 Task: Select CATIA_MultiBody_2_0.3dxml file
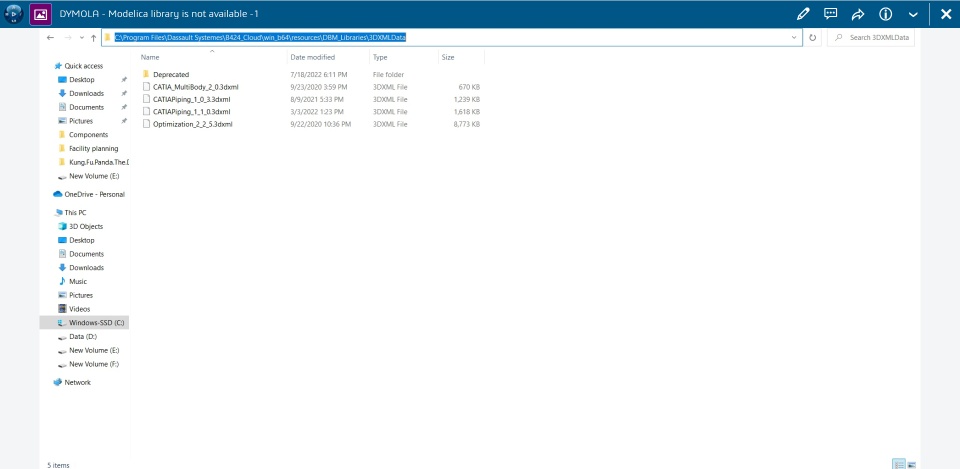195,87
